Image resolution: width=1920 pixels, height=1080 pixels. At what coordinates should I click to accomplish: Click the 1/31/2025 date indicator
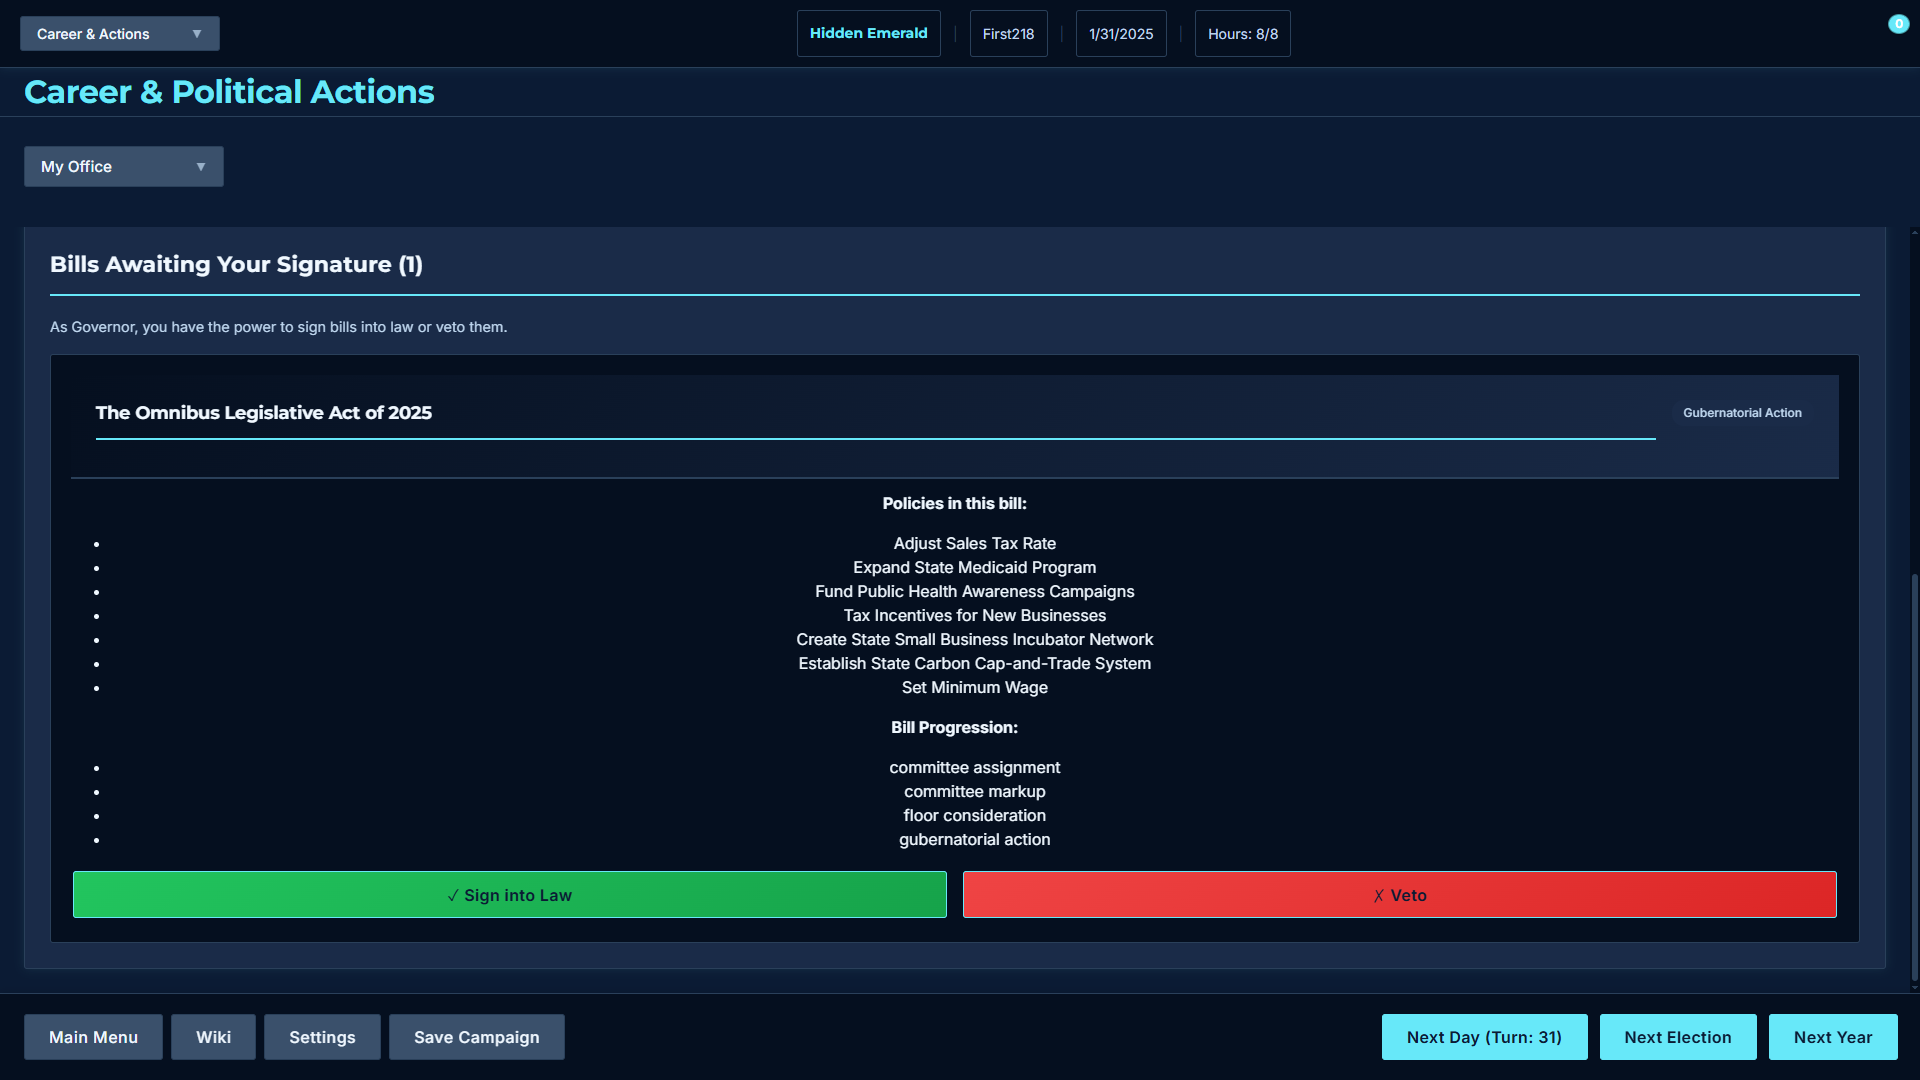click(1120, 34)
